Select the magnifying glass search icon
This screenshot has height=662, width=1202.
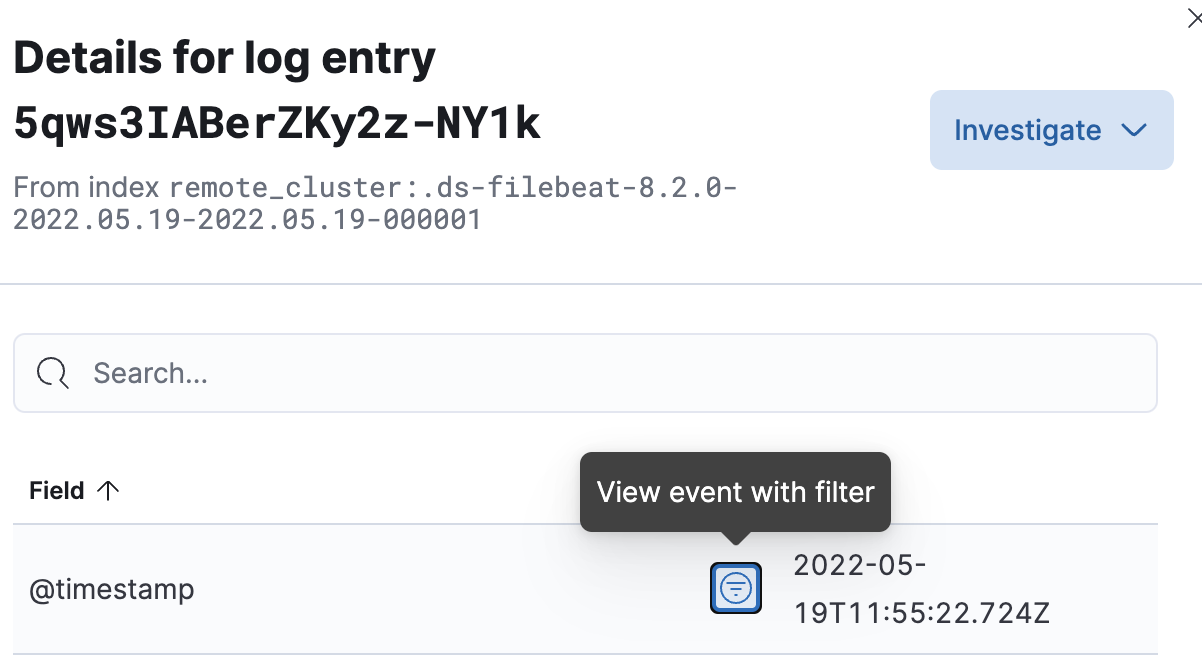coord(52,373)
